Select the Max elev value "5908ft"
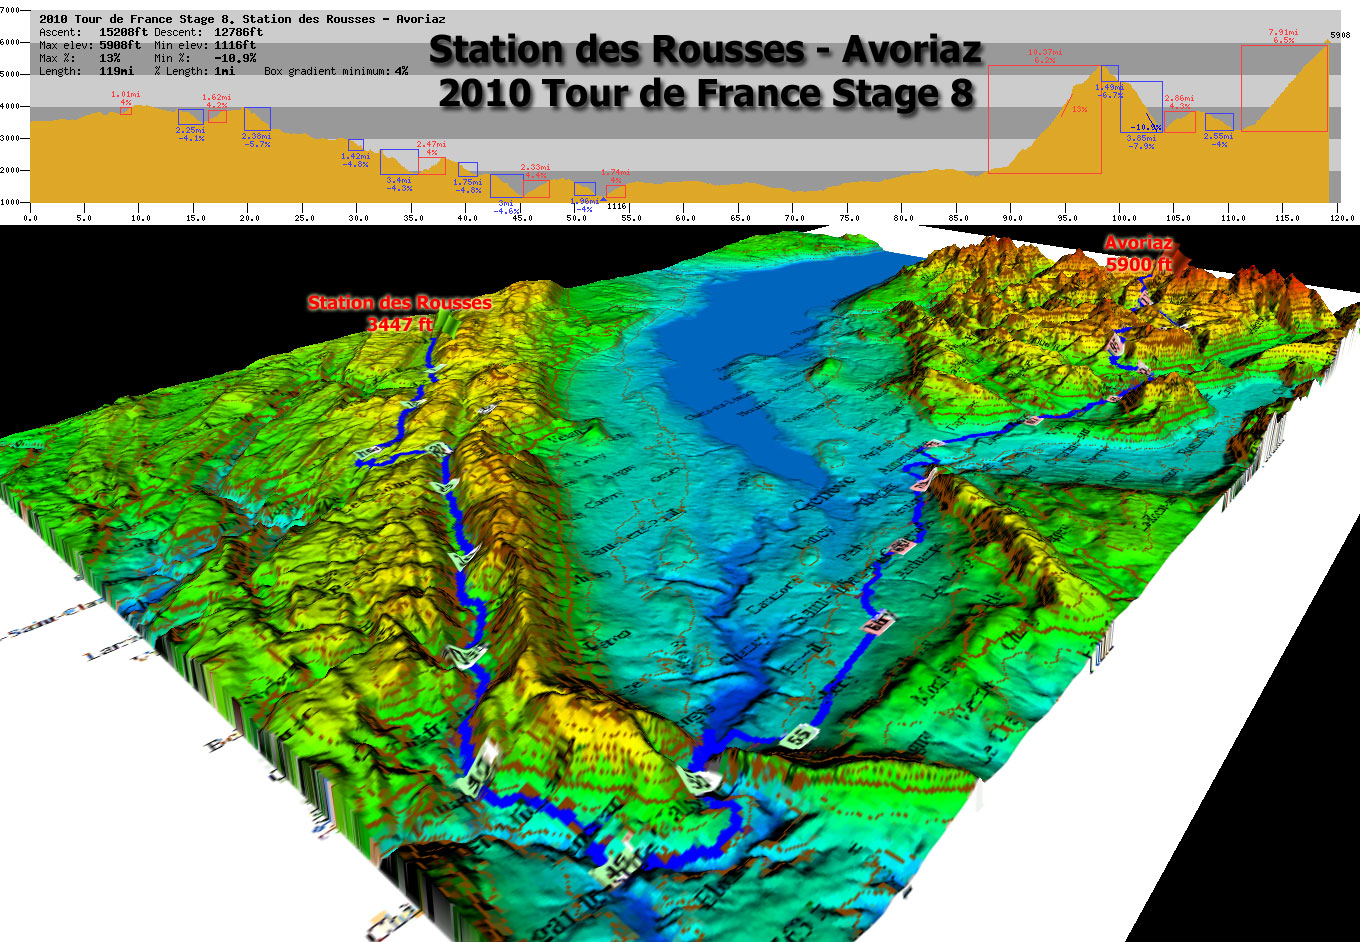 pos(121,45)
